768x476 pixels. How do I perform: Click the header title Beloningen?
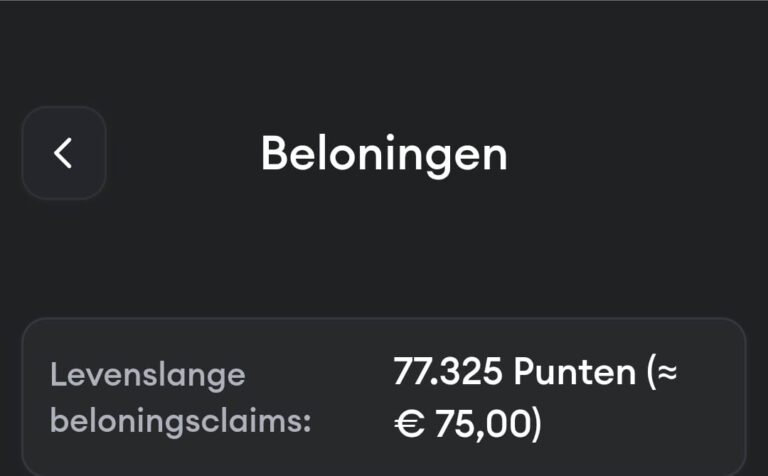click(384, 154)
